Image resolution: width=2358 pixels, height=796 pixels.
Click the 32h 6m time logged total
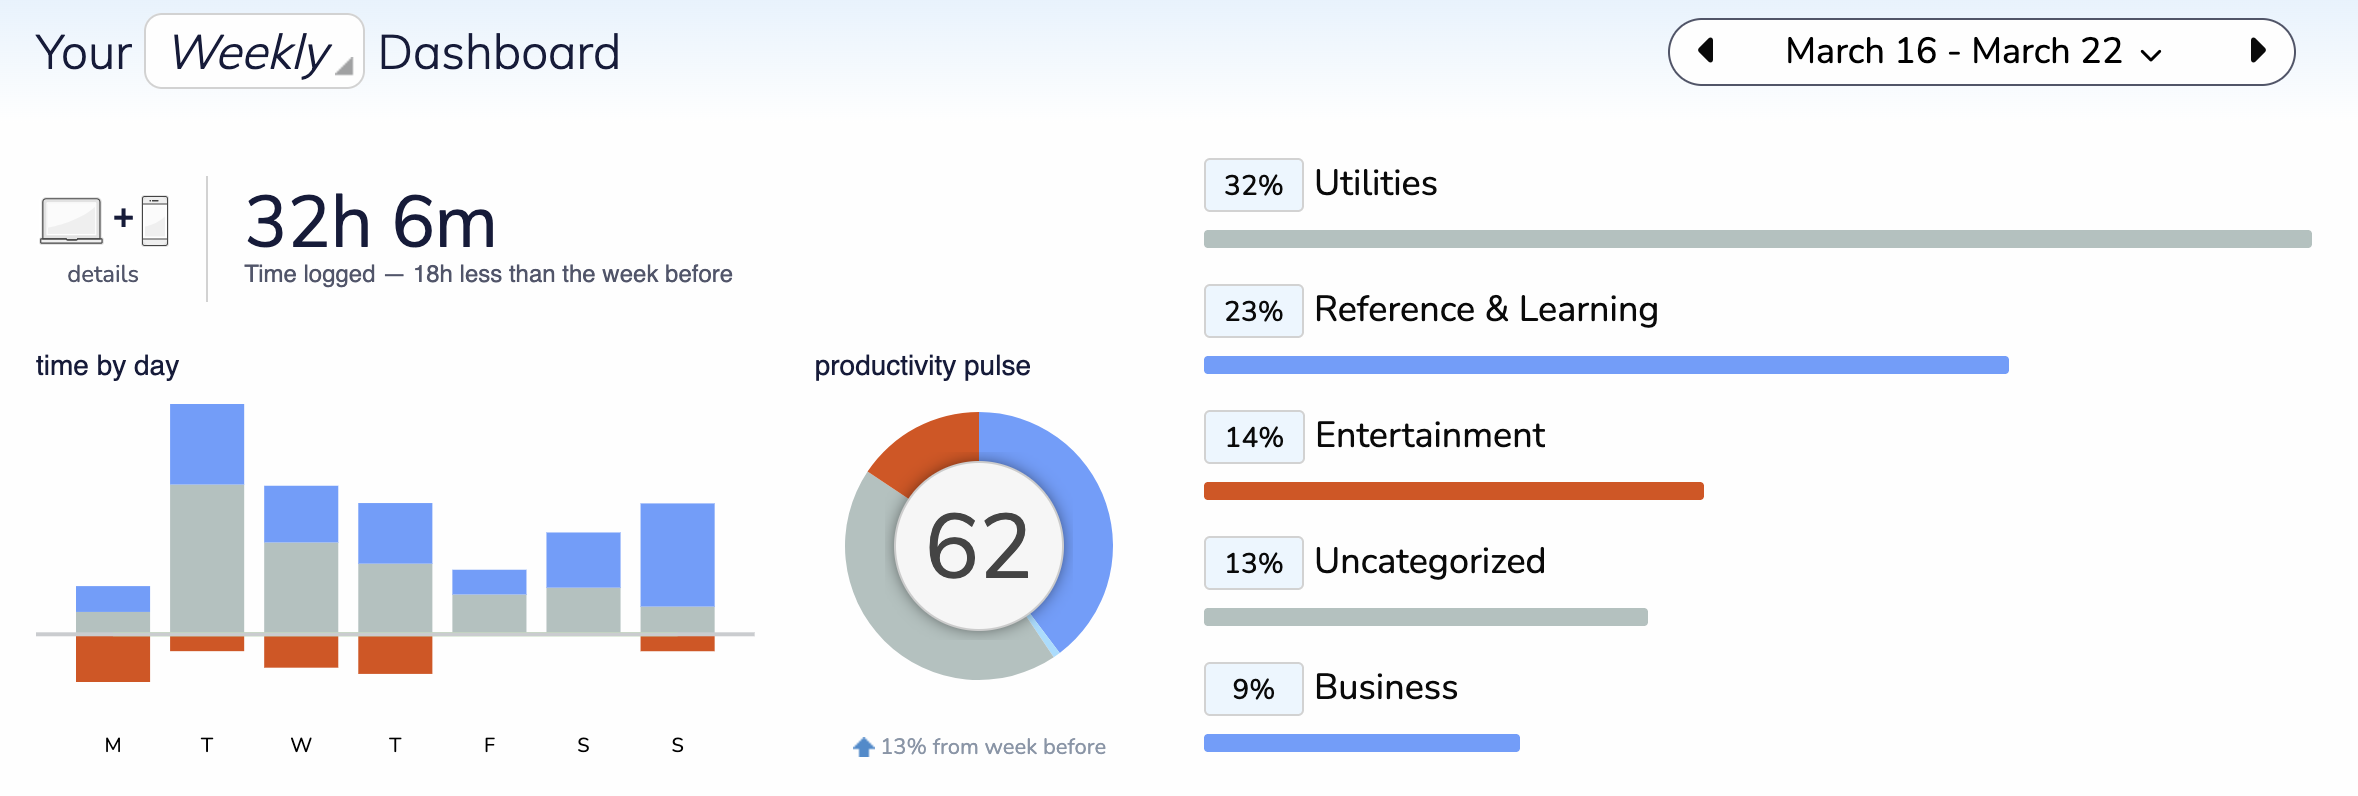(x=371, y=222)
